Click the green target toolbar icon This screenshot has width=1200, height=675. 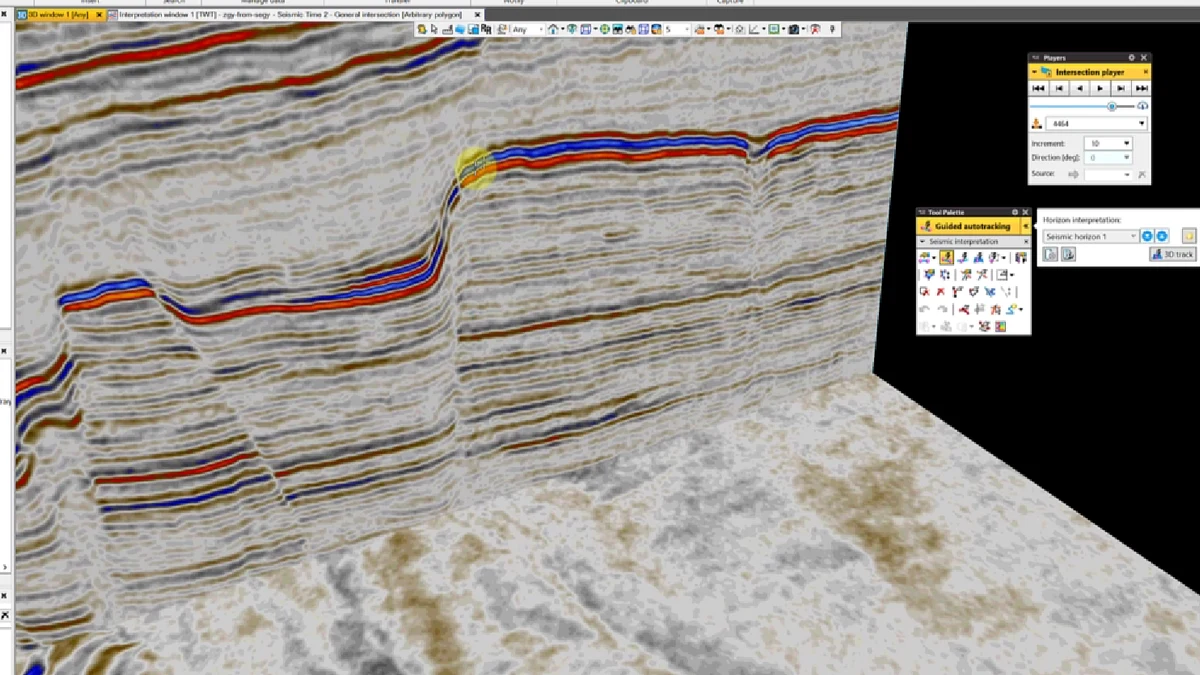tap(604, 29)
